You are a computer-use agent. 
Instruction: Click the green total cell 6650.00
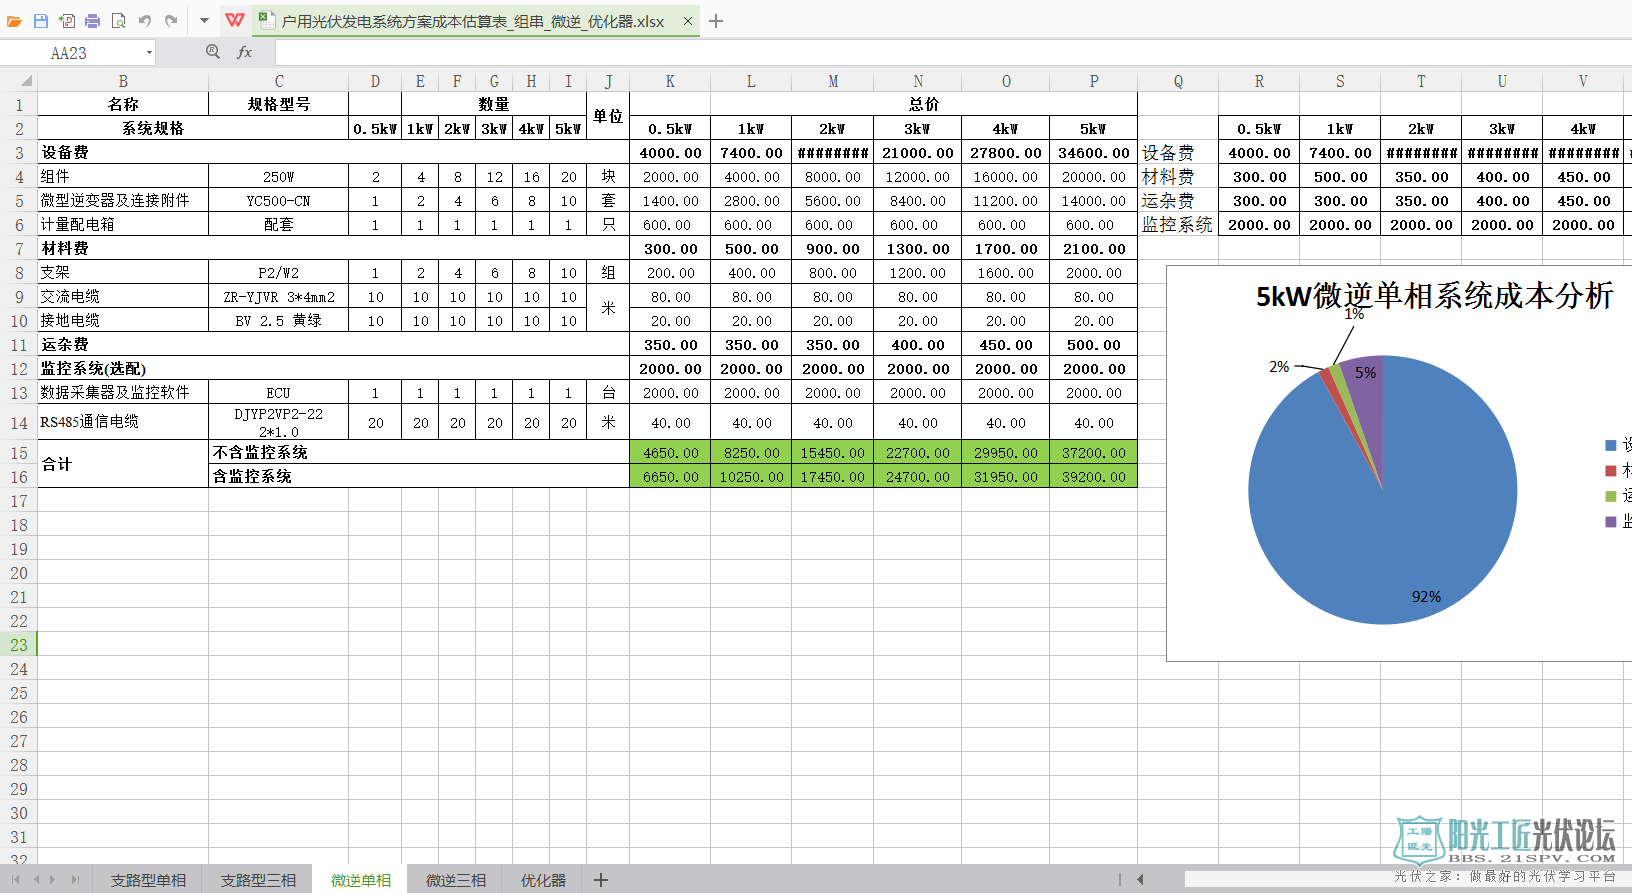[x=670, y=477]
